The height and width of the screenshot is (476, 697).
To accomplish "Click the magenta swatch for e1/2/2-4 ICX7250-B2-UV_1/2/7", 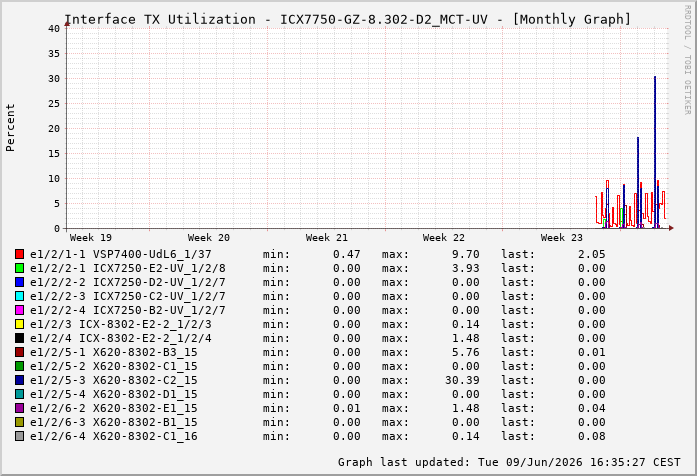I will point(19,310).
